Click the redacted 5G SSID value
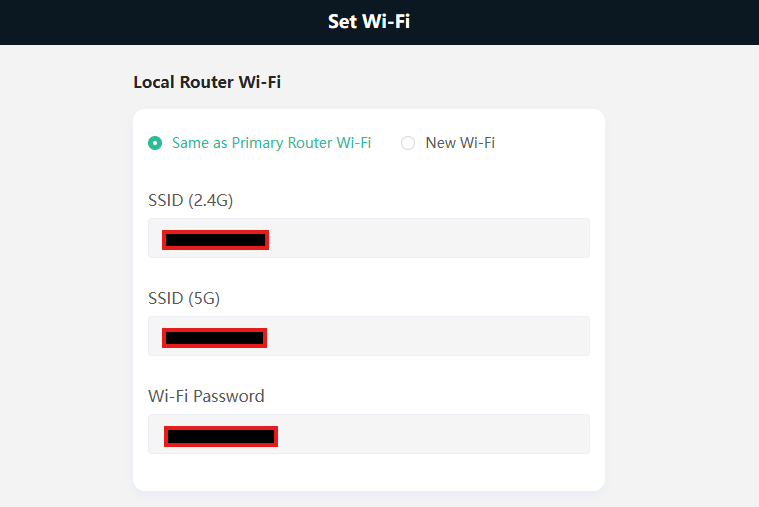 pyautogui.click(x=214, y=338)
